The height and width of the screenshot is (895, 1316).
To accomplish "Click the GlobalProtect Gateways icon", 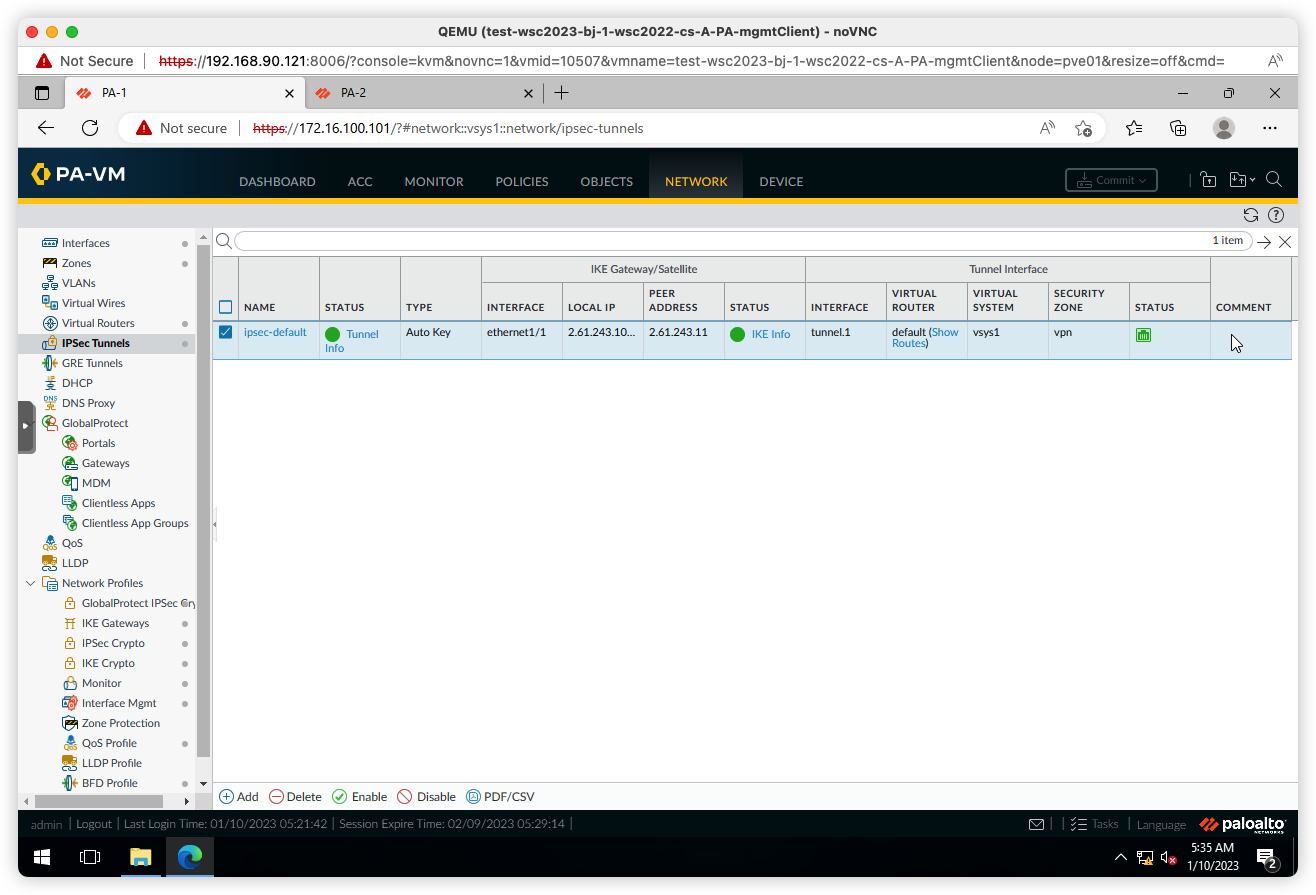I will coord(70,463).
